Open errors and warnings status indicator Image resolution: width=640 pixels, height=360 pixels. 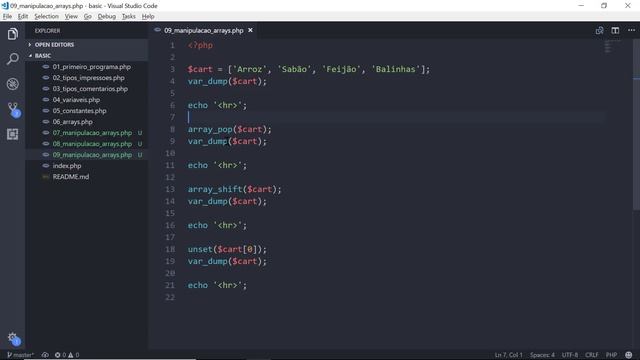pyautogui.click(x=67, y=355)
